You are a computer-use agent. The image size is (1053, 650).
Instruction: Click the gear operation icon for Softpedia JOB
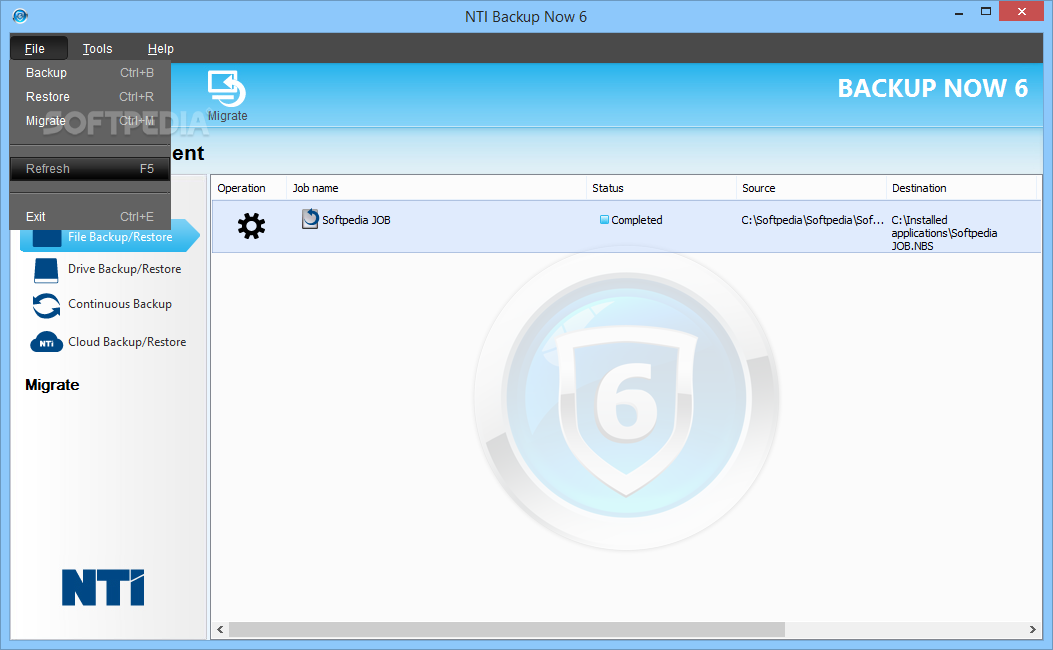251,226
